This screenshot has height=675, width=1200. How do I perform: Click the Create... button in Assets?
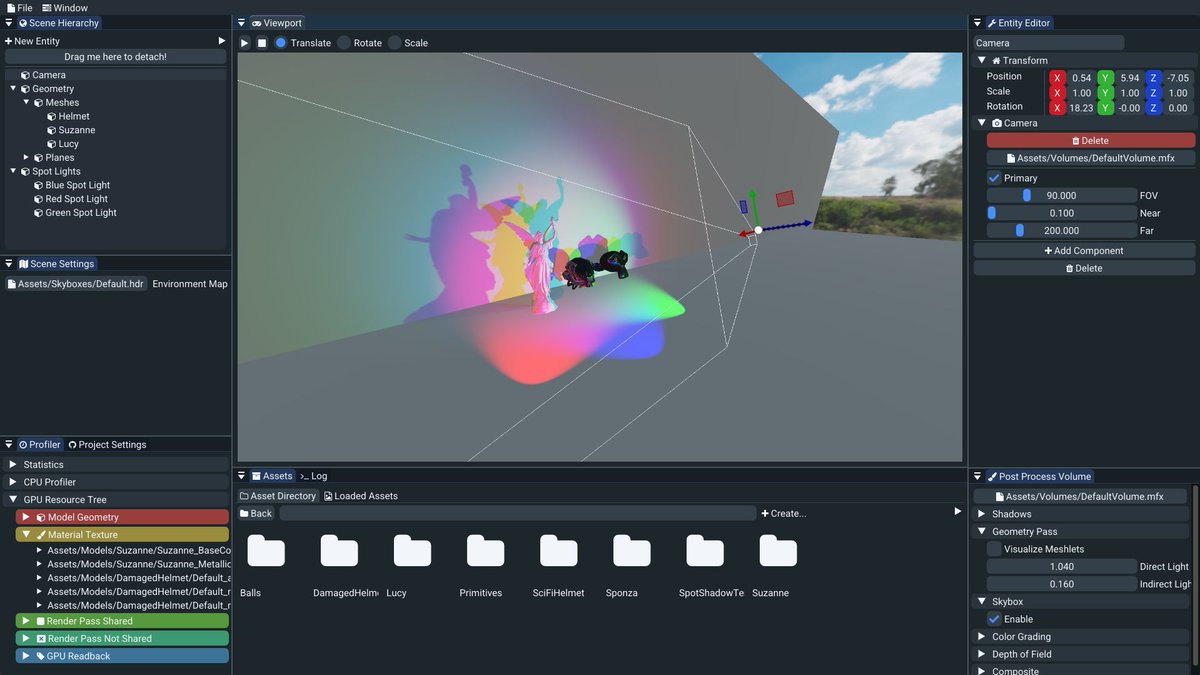coord(783,513)
